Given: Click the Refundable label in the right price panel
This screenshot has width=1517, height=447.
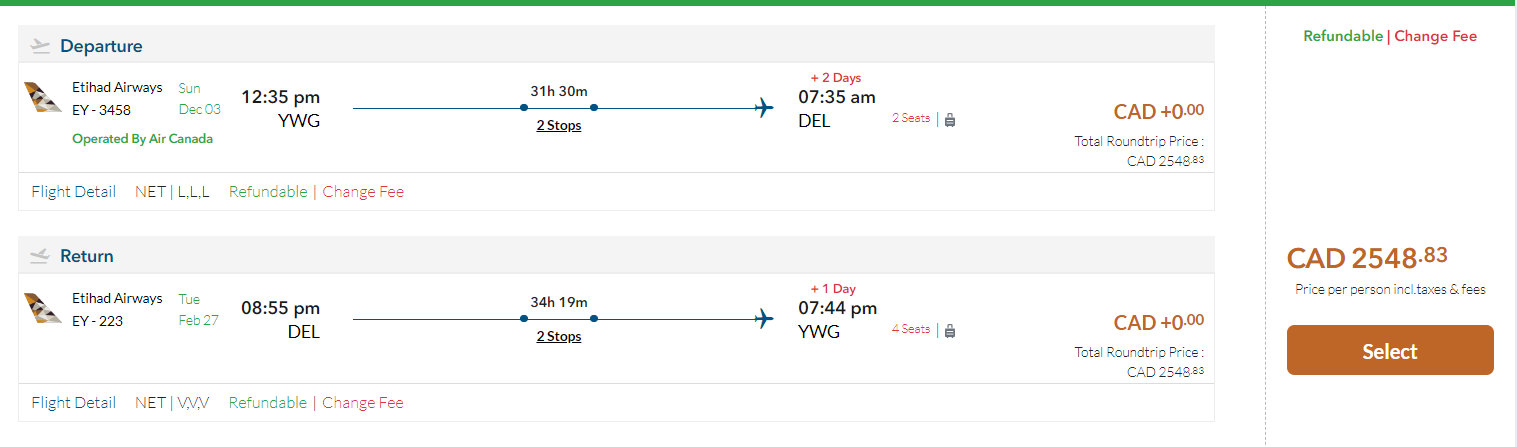Looking at the screenshot, I should [1343, 36].
